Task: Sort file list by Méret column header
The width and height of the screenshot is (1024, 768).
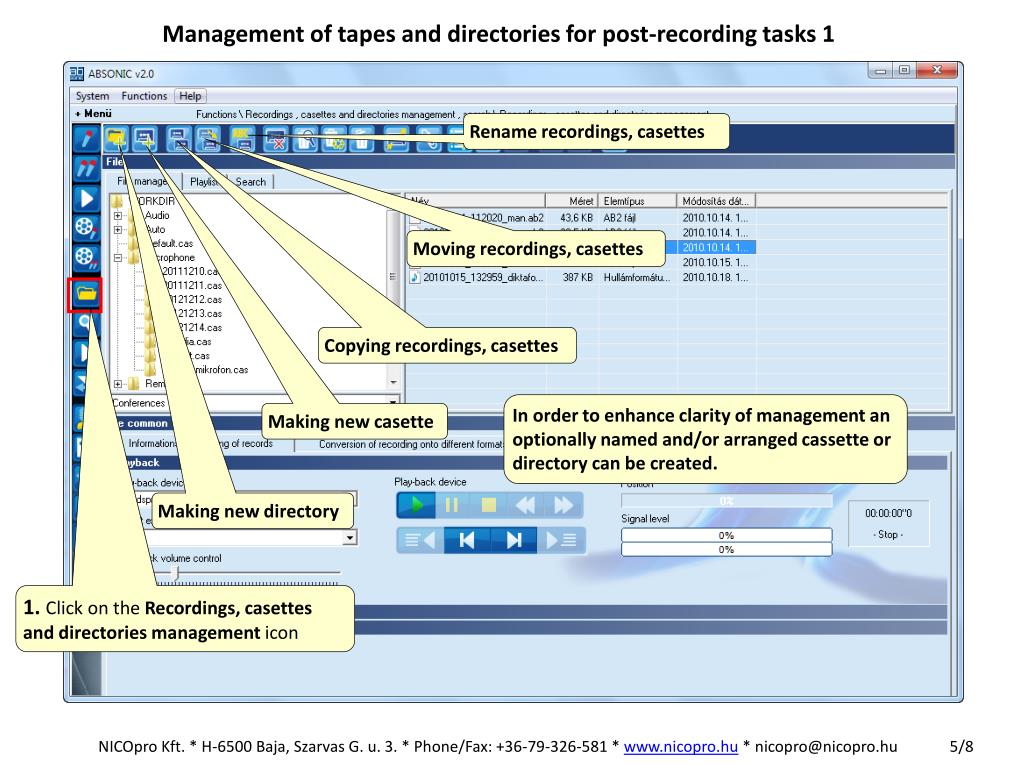Action: click(x=571, y=200)
